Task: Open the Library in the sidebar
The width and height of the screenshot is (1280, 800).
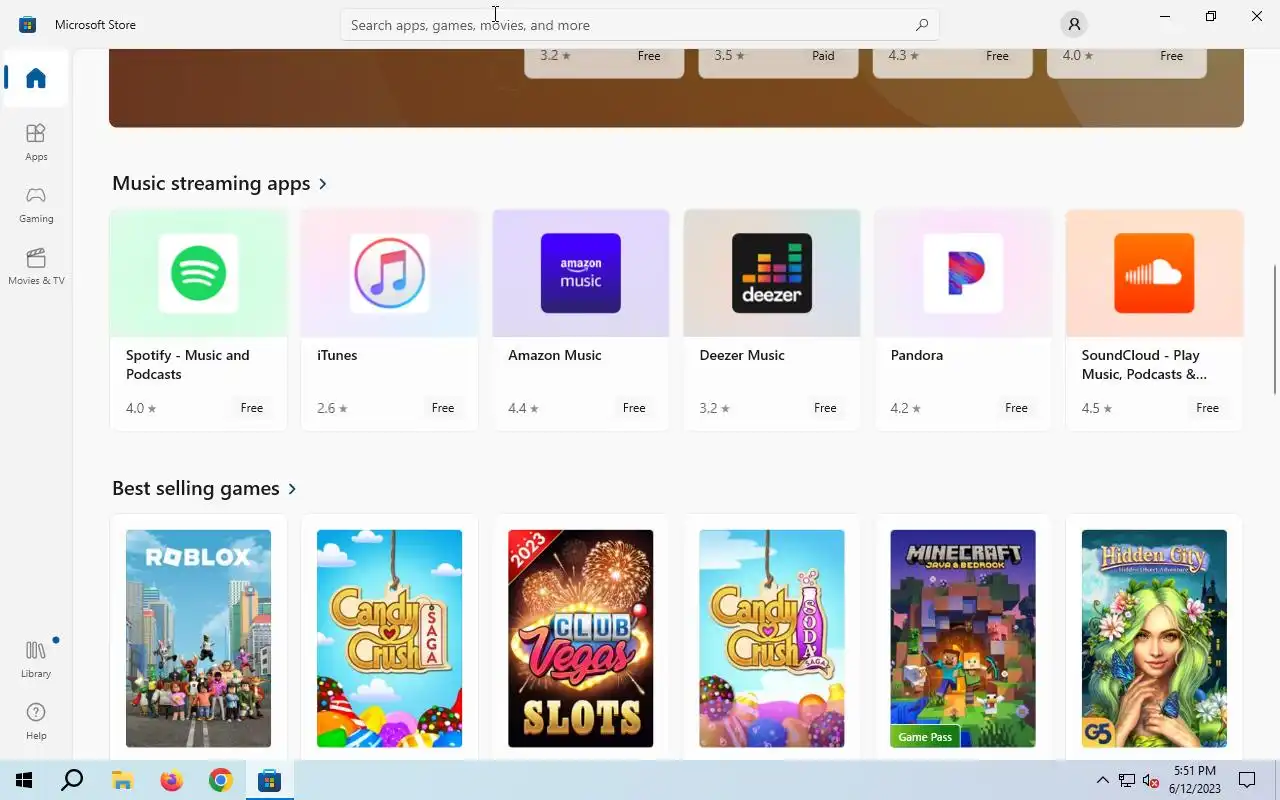Action: click(36, 659)
